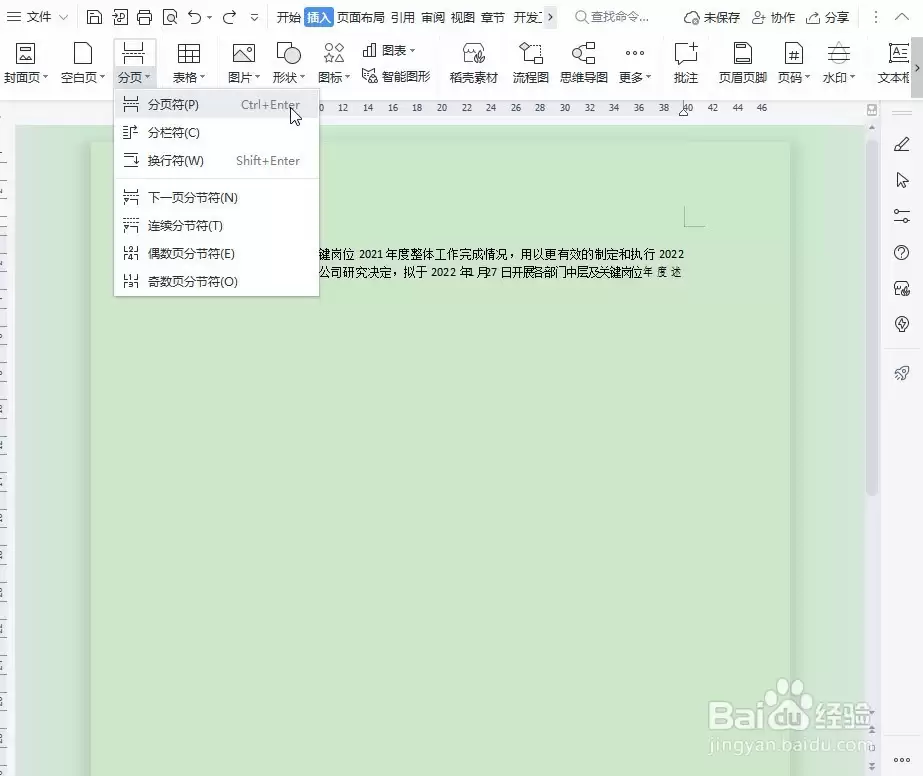Image resolution: width=923 pixels, height=776 pixels.
Task: Open the three-dot options menu at top right
Action: (875, 17)
